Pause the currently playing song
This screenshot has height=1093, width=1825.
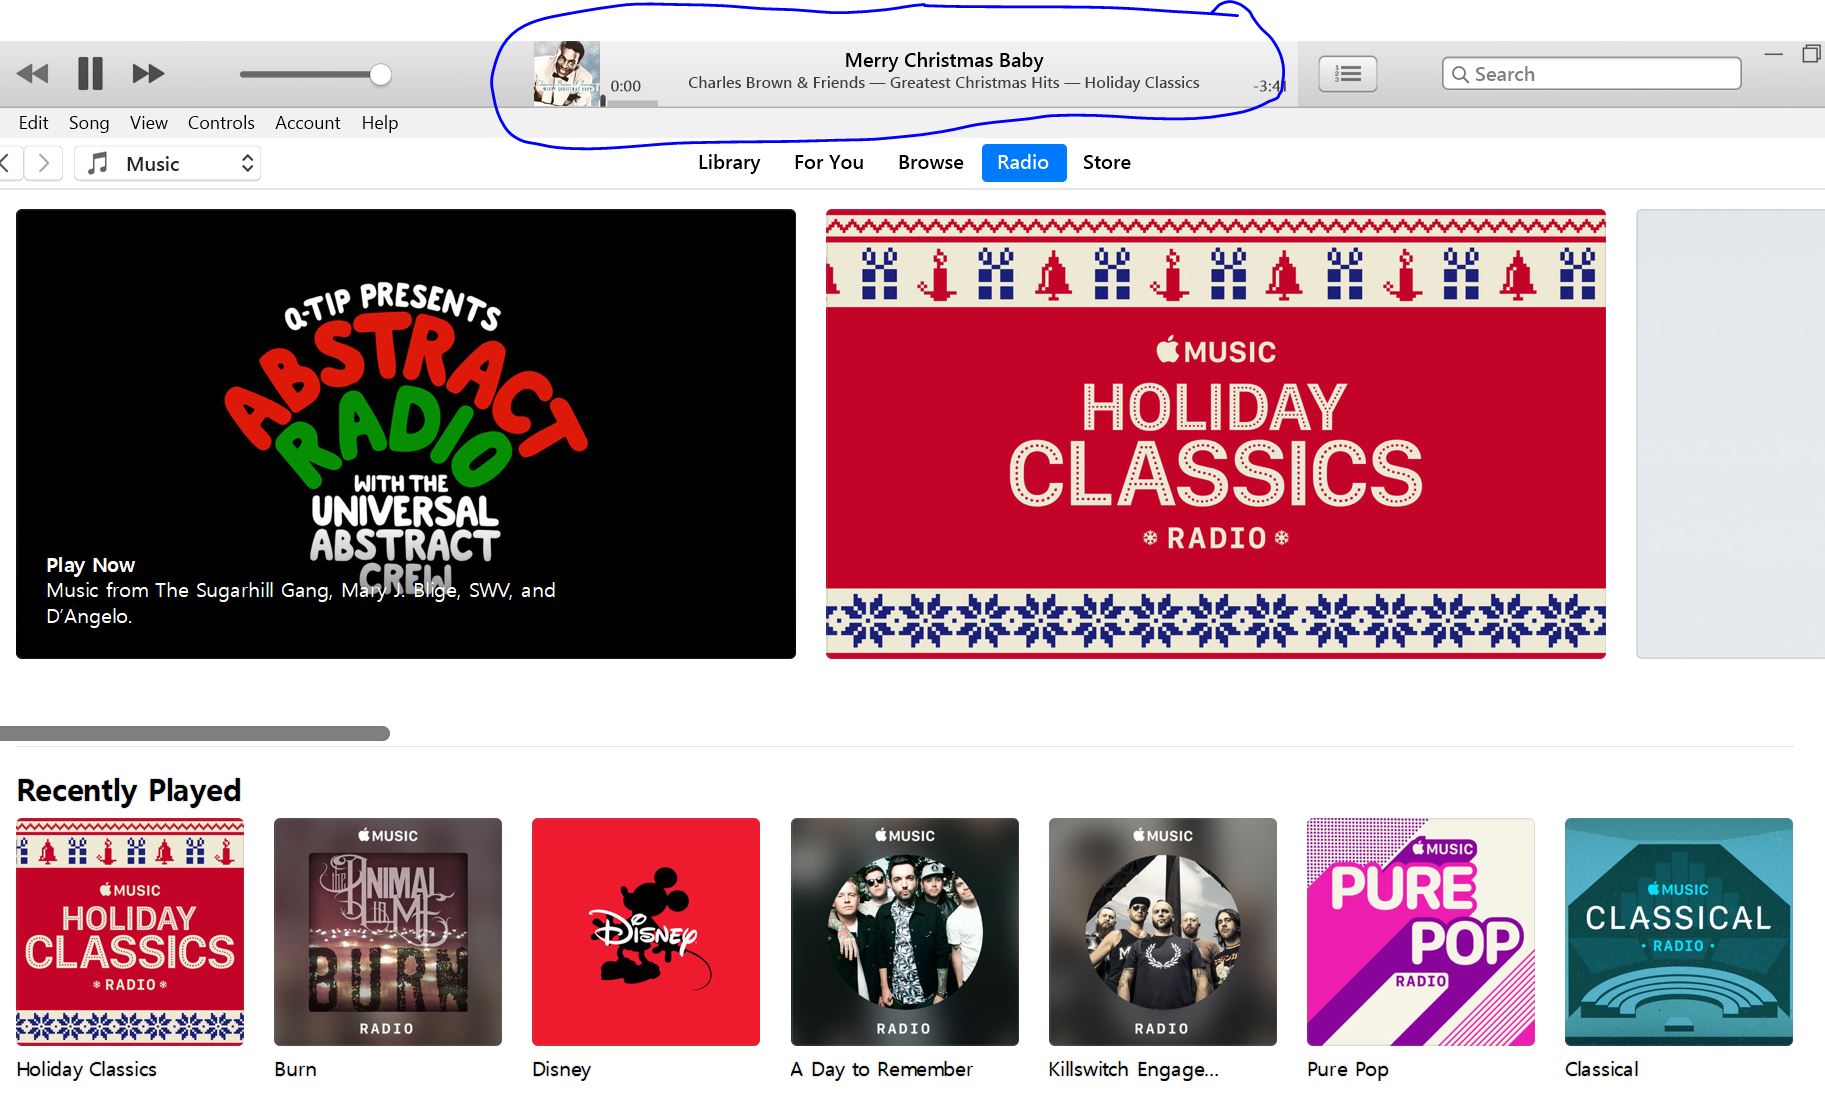tap(90, 73)
